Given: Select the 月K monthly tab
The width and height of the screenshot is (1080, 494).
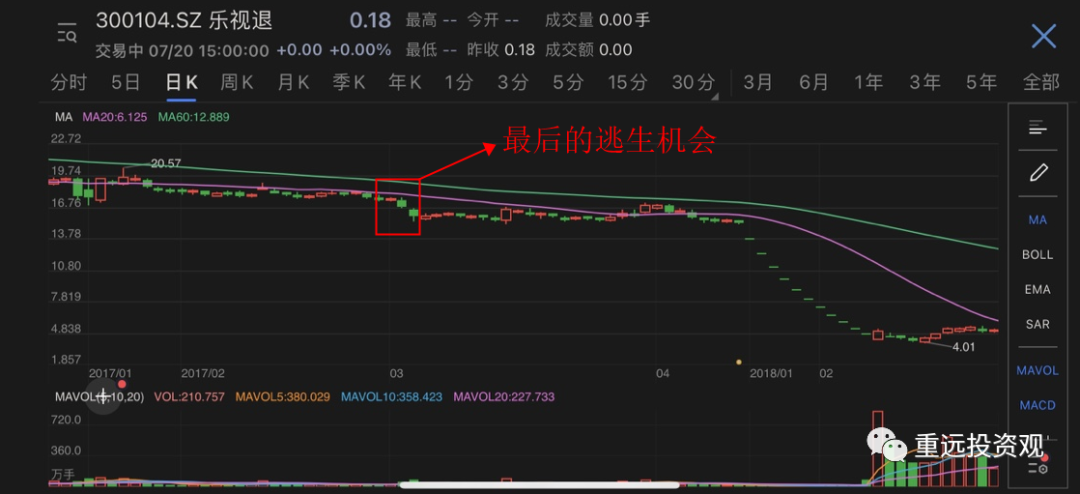Looking at the screenshot, I should (x=293, y=83).
